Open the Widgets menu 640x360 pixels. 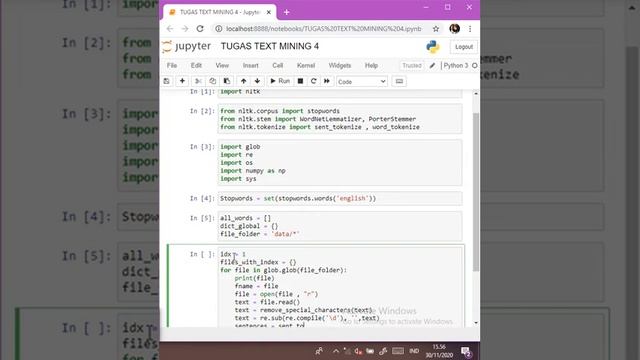click(340, 65)
